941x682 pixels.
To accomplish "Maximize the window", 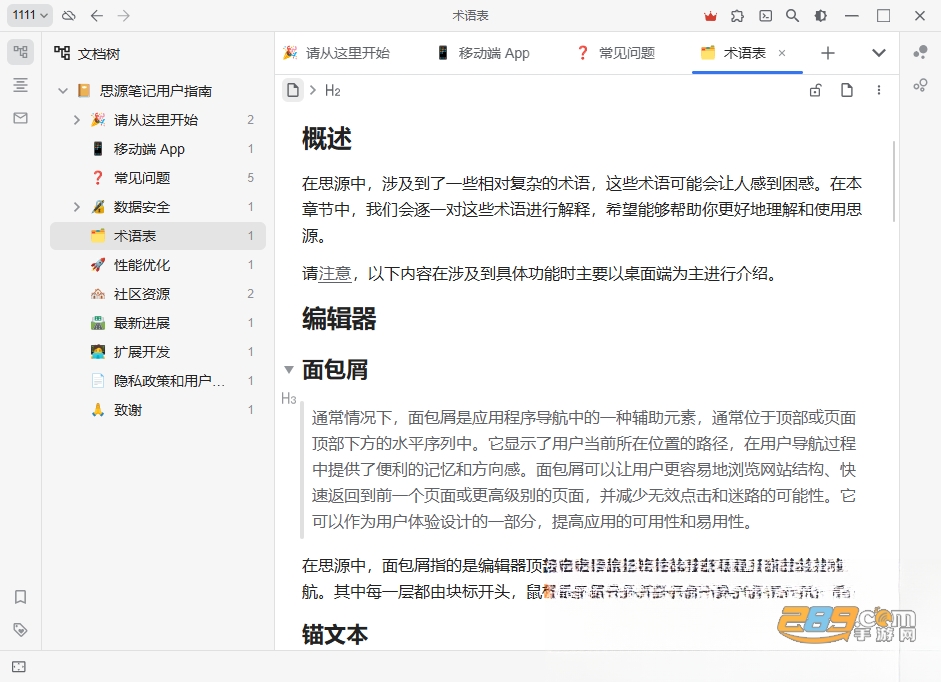I will 883,16.
